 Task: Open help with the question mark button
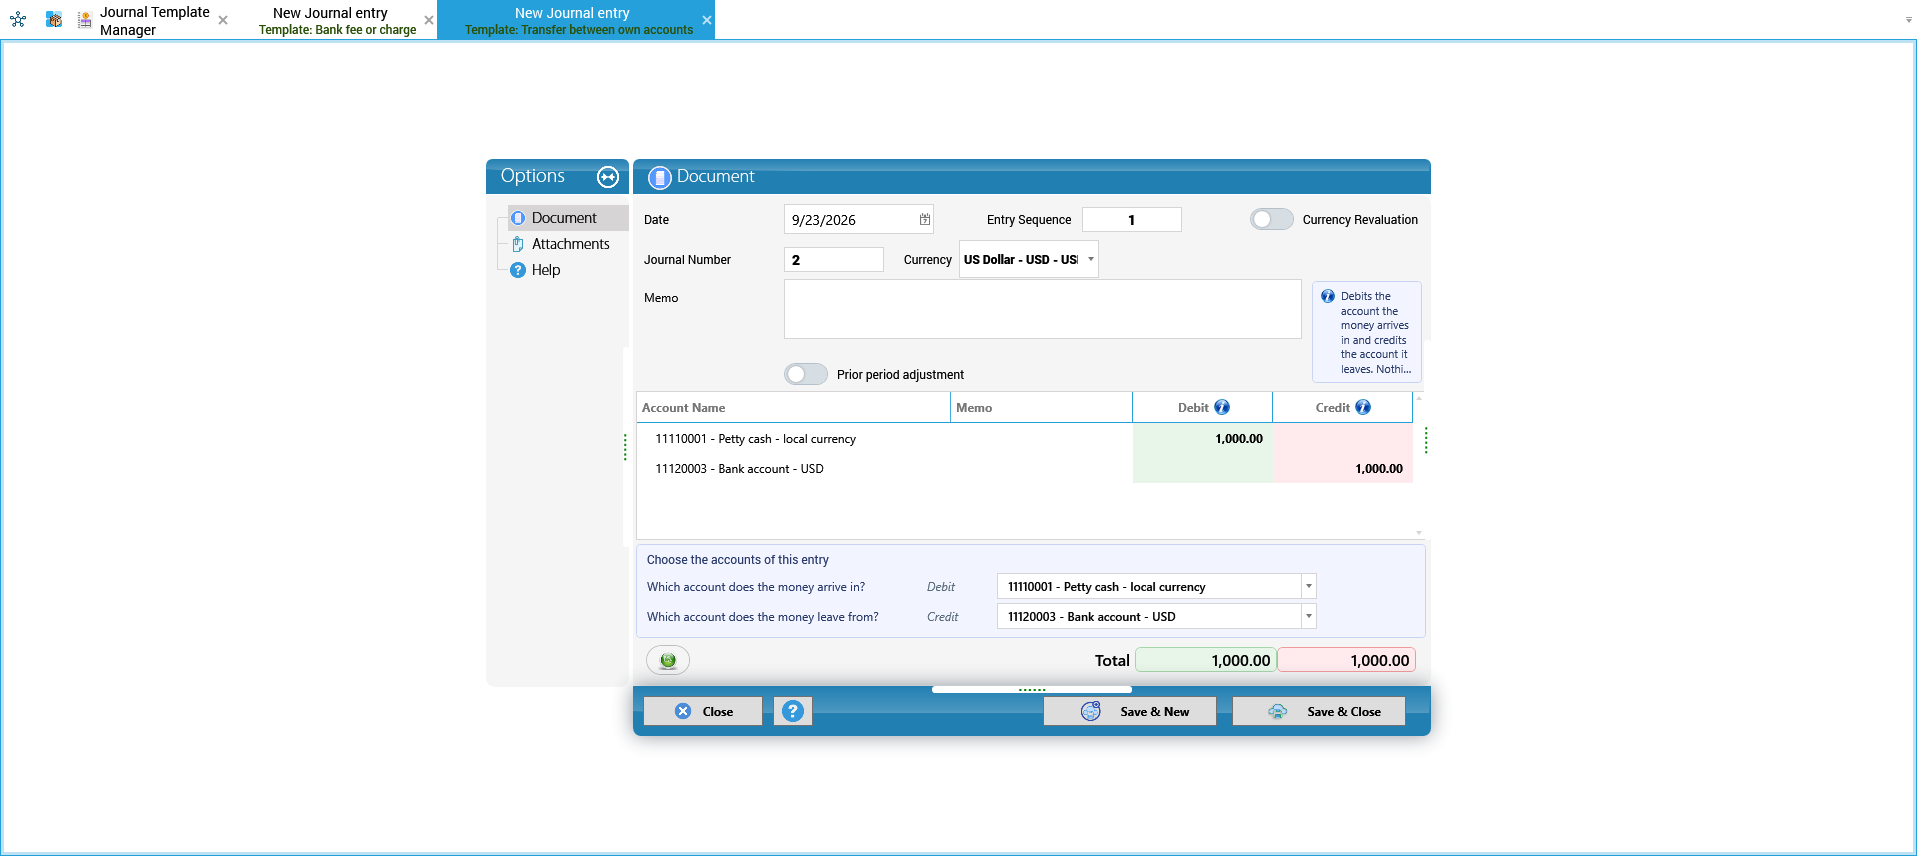tap(793, 711)
